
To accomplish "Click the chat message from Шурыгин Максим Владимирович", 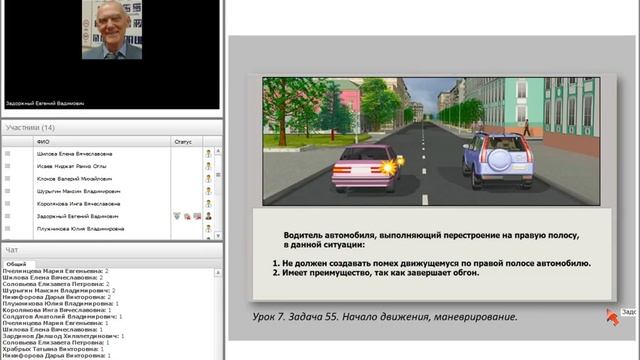I will (x=59, y=290).
